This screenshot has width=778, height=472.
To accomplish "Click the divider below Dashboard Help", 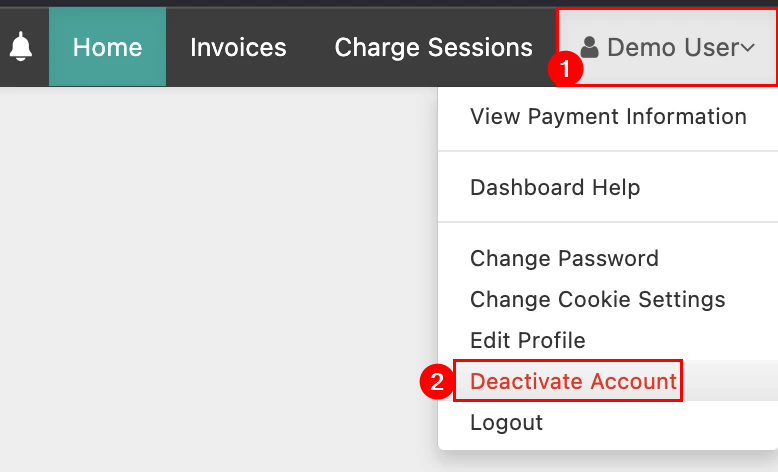I will (x=608, y=222).
